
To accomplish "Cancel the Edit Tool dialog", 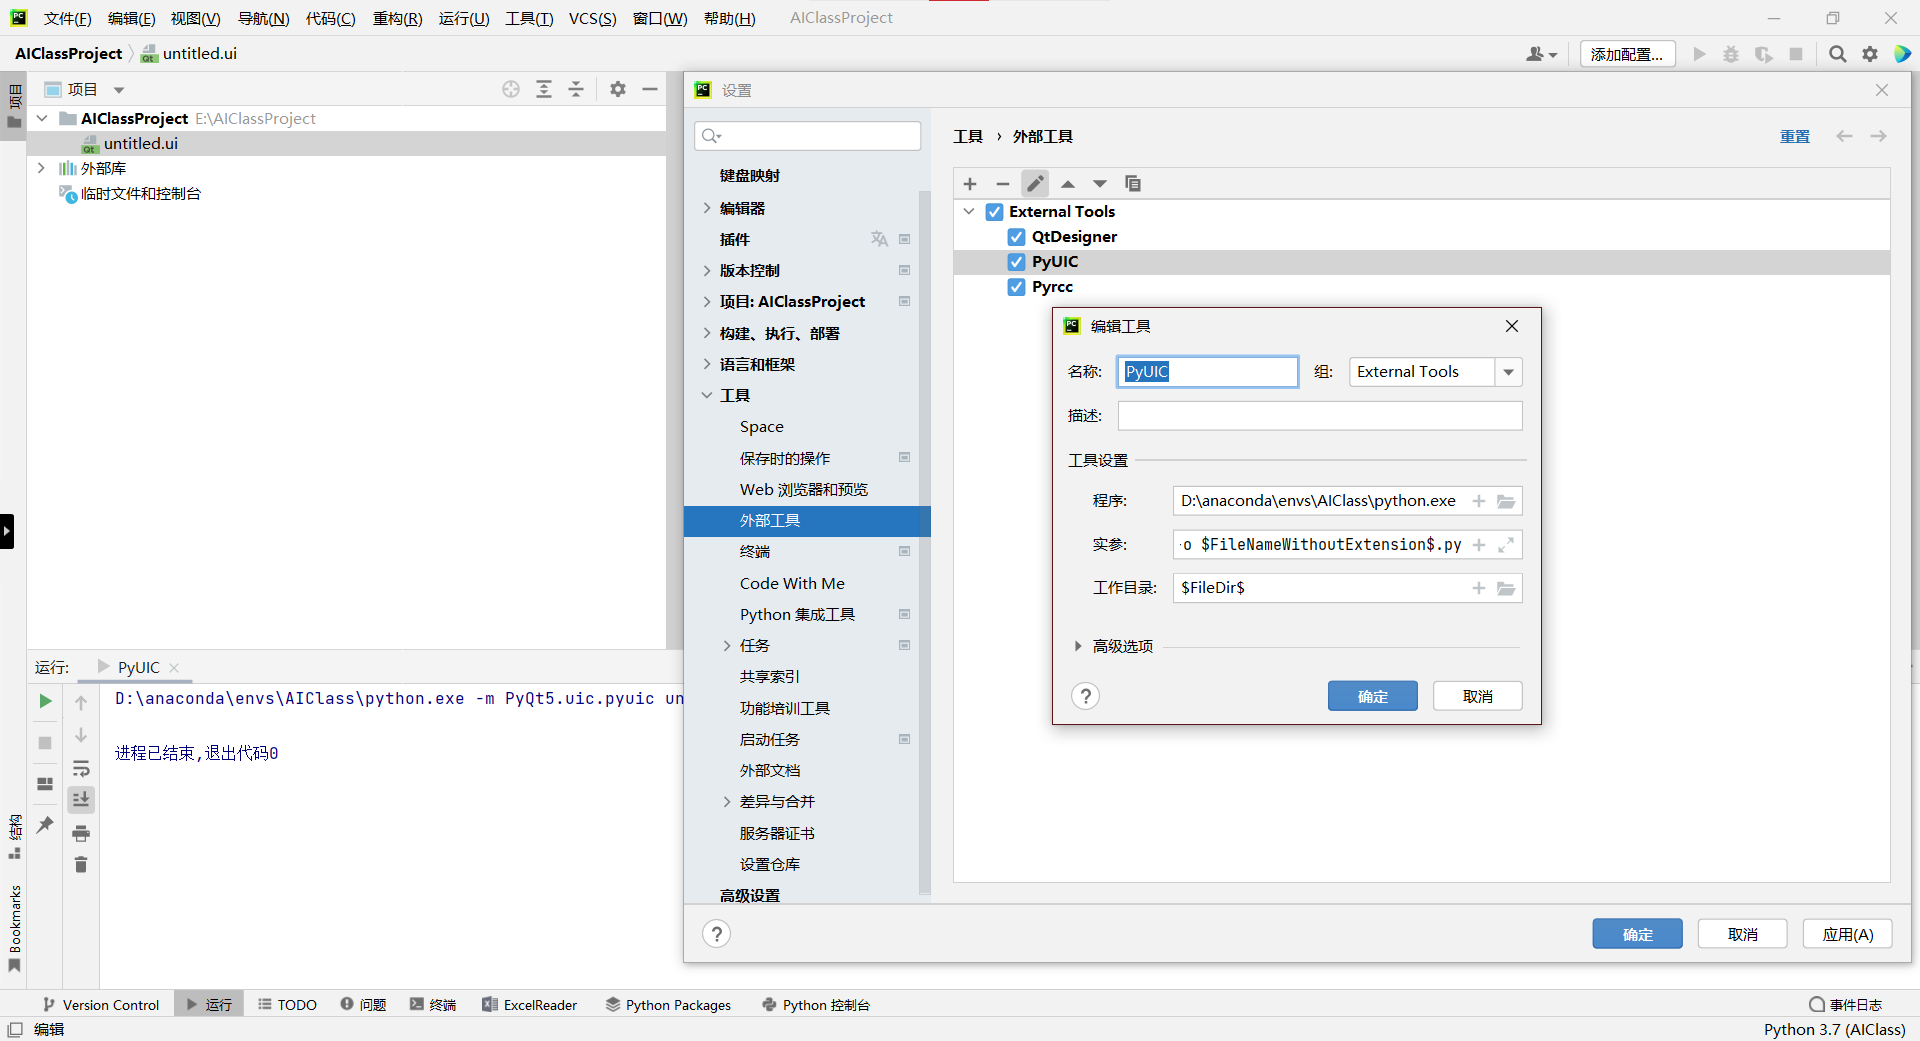I will tap(1477, 696).
